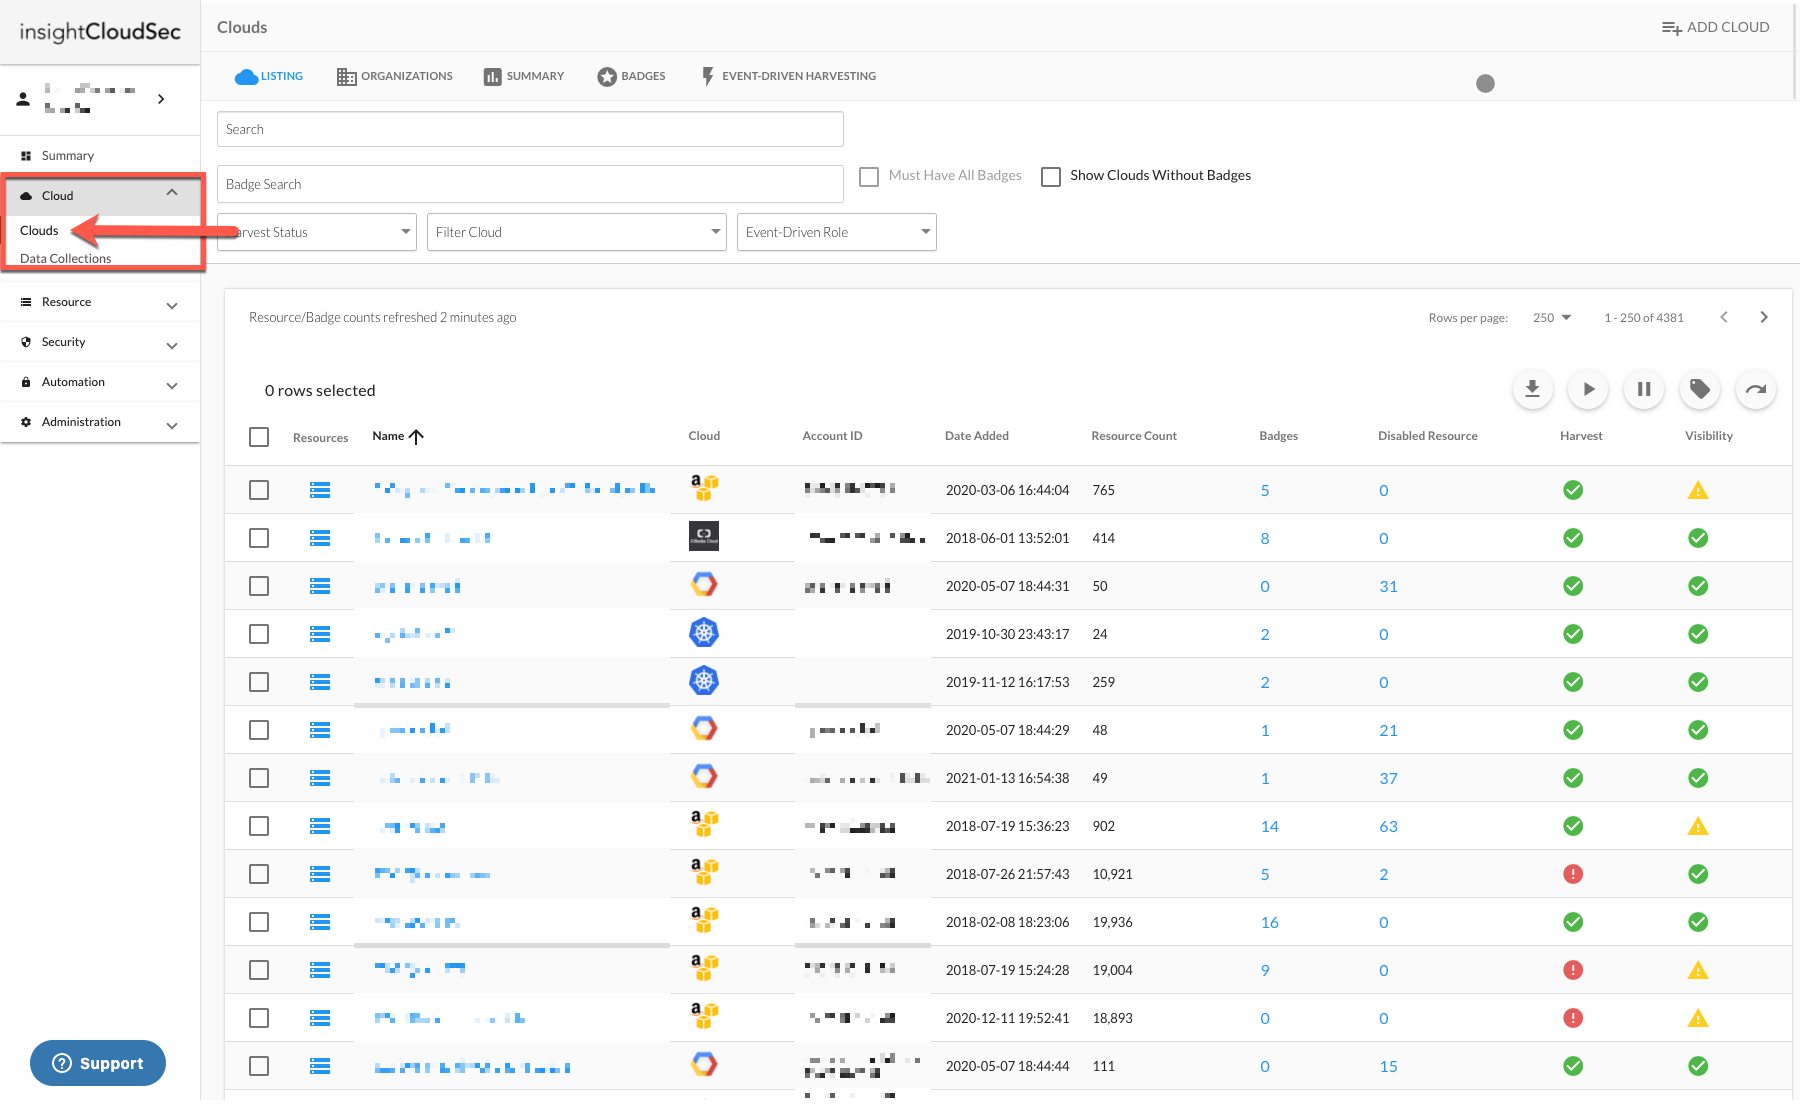Click the AWS cloud icon in row 2020-03-06 16:44:04

[704, 488]
